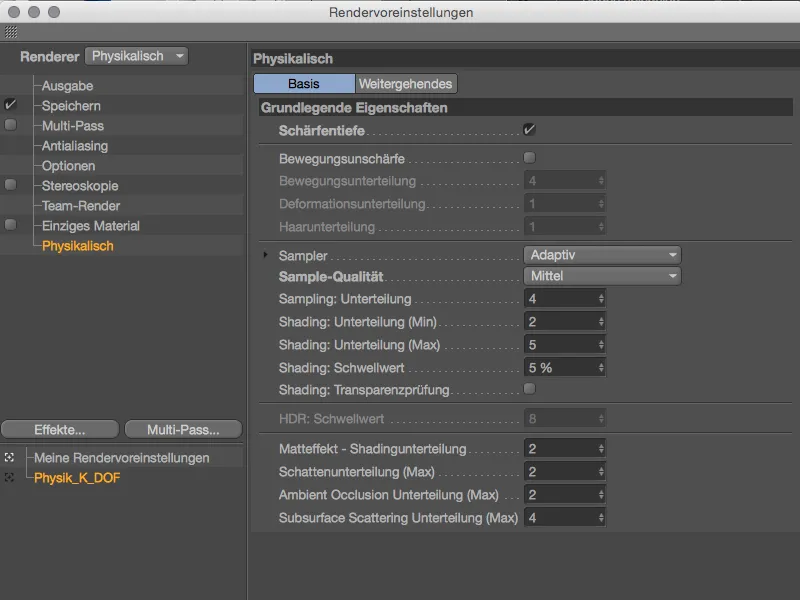Open the Renderer dropdown
This screenshot has width=800, height=600.
click(x=137, y=56)
